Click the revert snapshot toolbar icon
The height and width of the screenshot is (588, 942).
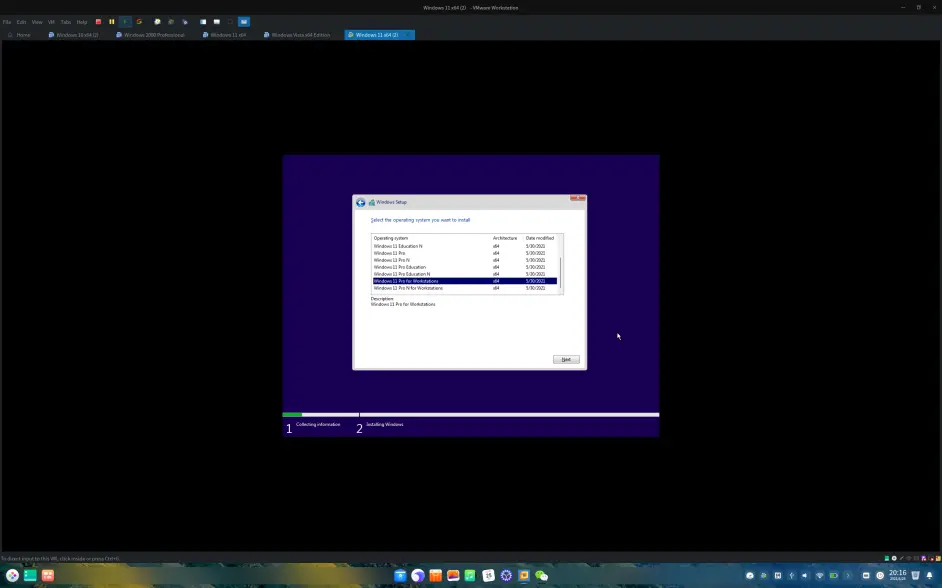coord(171,22)
